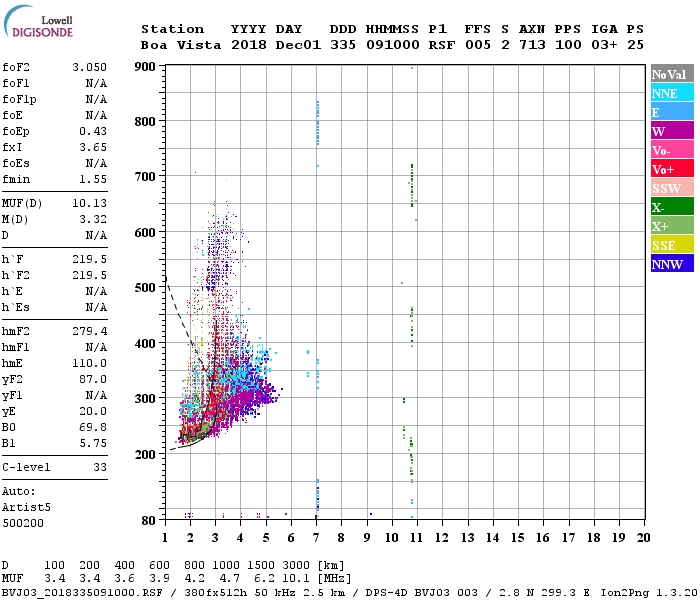Viewport: 700px width, 600px height.
Task: Click the C-level value 33
Action: [100, 467]
